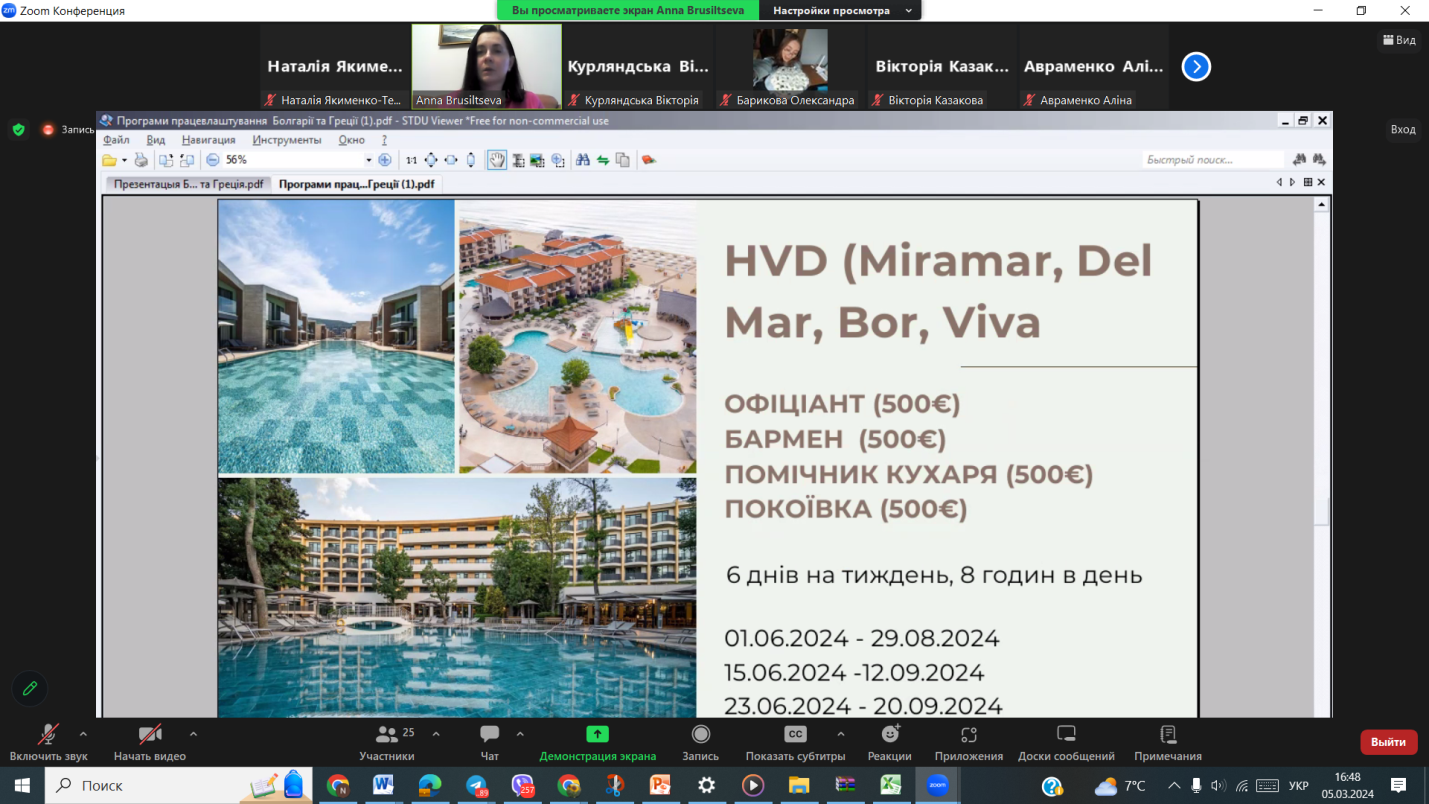Open the Инструменты menu
1429x804 pixels.
pos(287,140)
